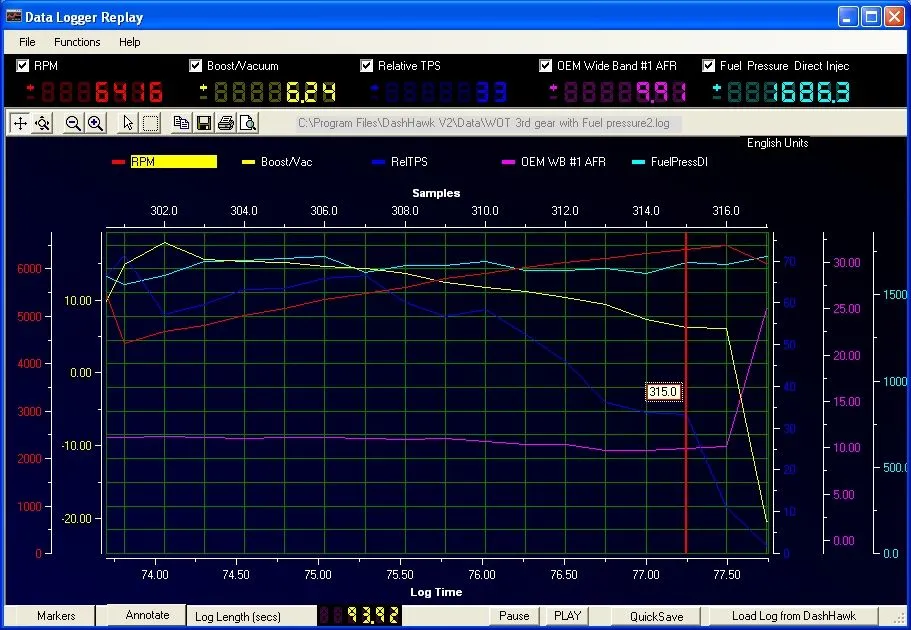Image resolution: width=911 pixels, height=630 pixels.
Task: Zoom out using the minus magnifier
Action: point(73,123)
